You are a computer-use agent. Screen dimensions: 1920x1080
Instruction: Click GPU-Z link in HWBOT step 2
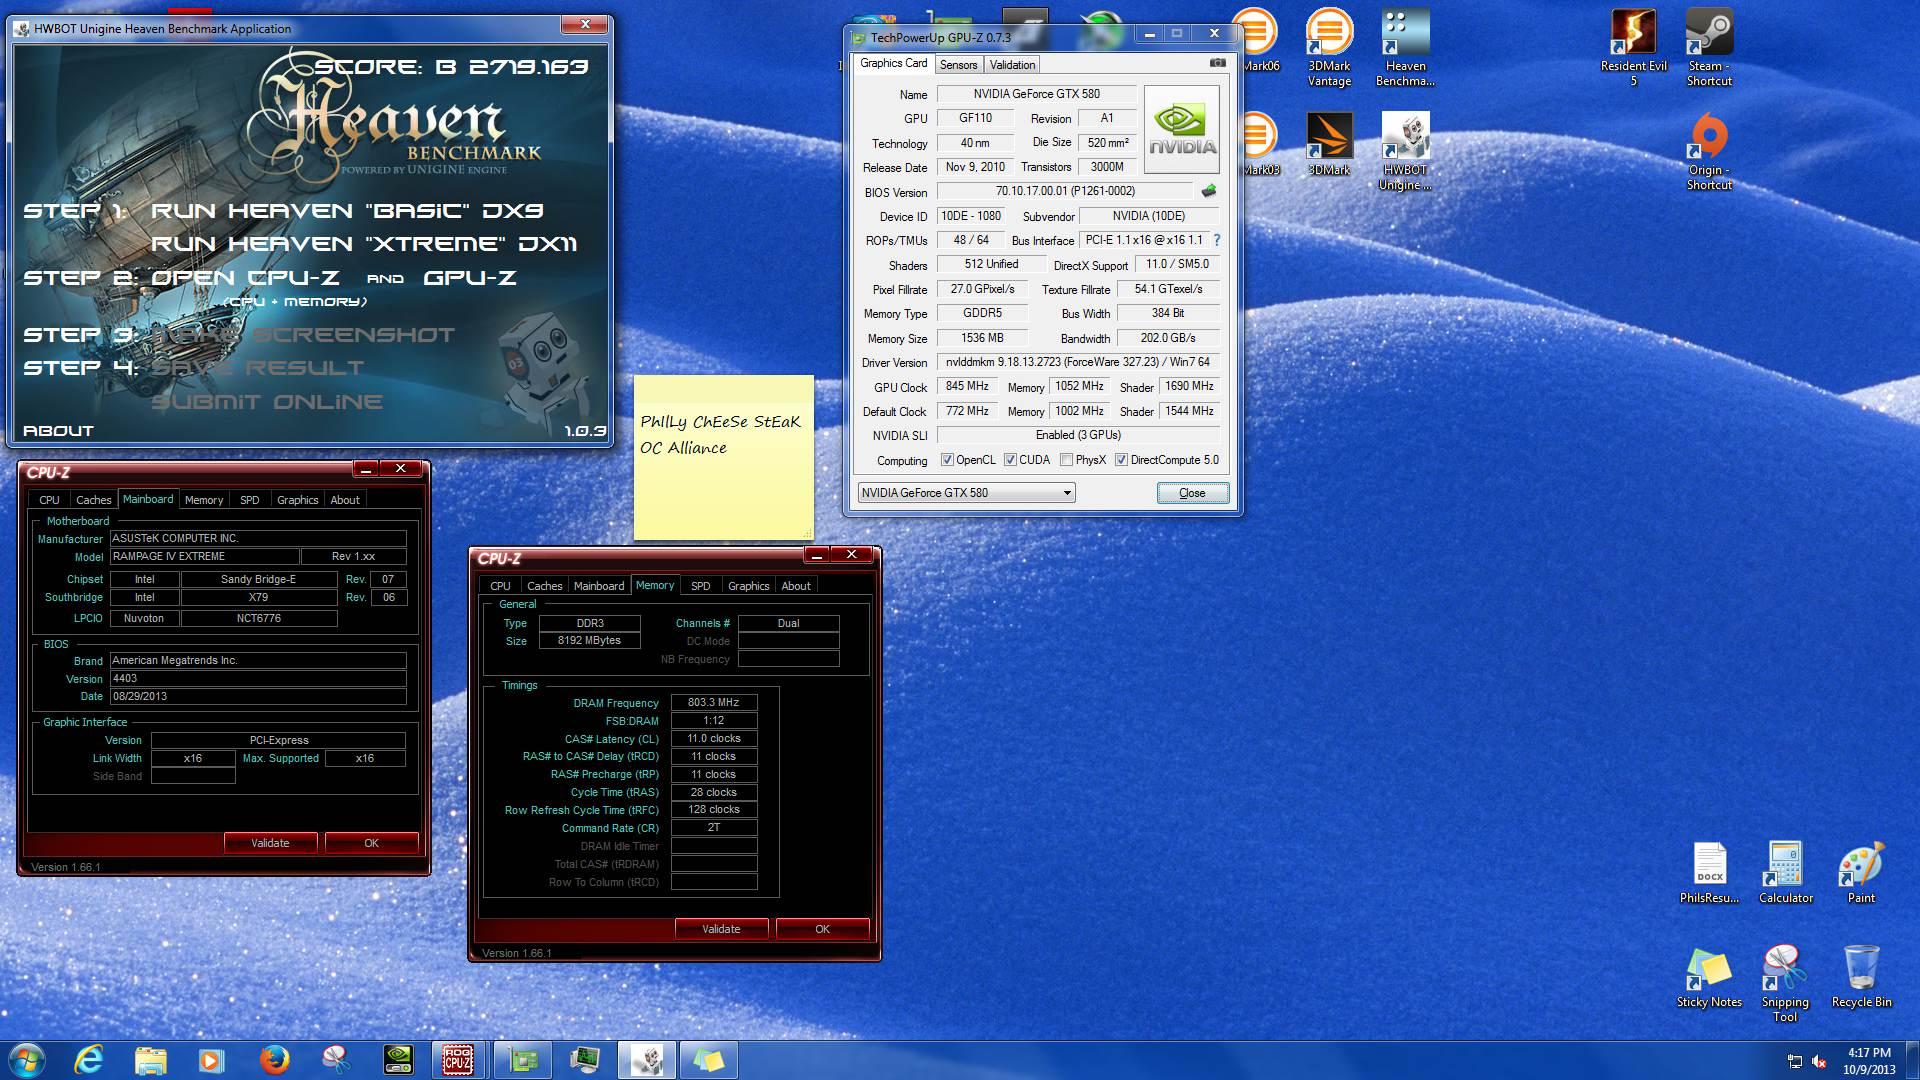point(470,278)
